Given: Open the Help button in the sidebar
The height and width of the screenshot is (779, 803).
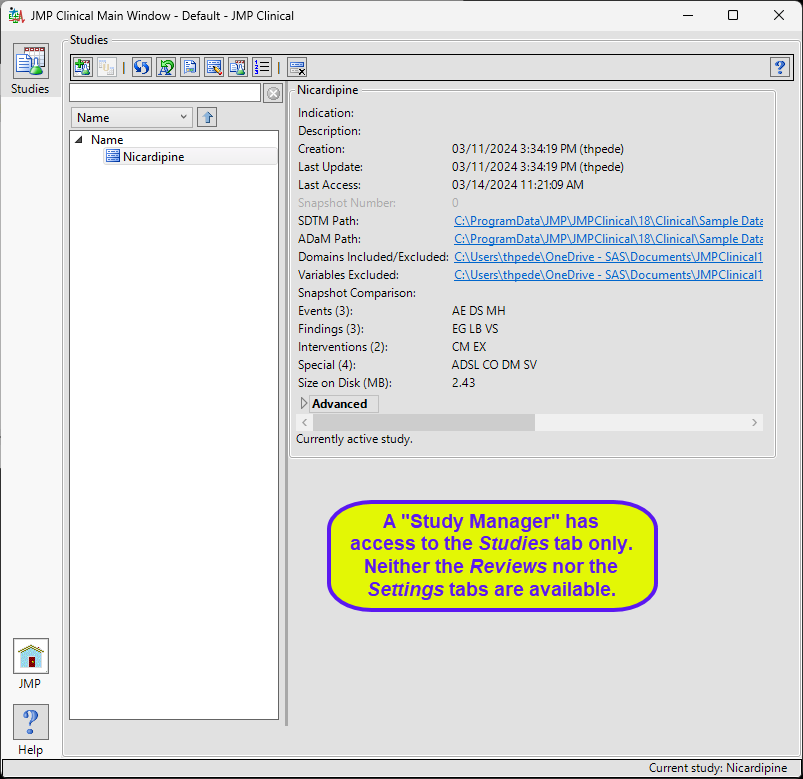Looking at the screenshot, I should [31, 723].
